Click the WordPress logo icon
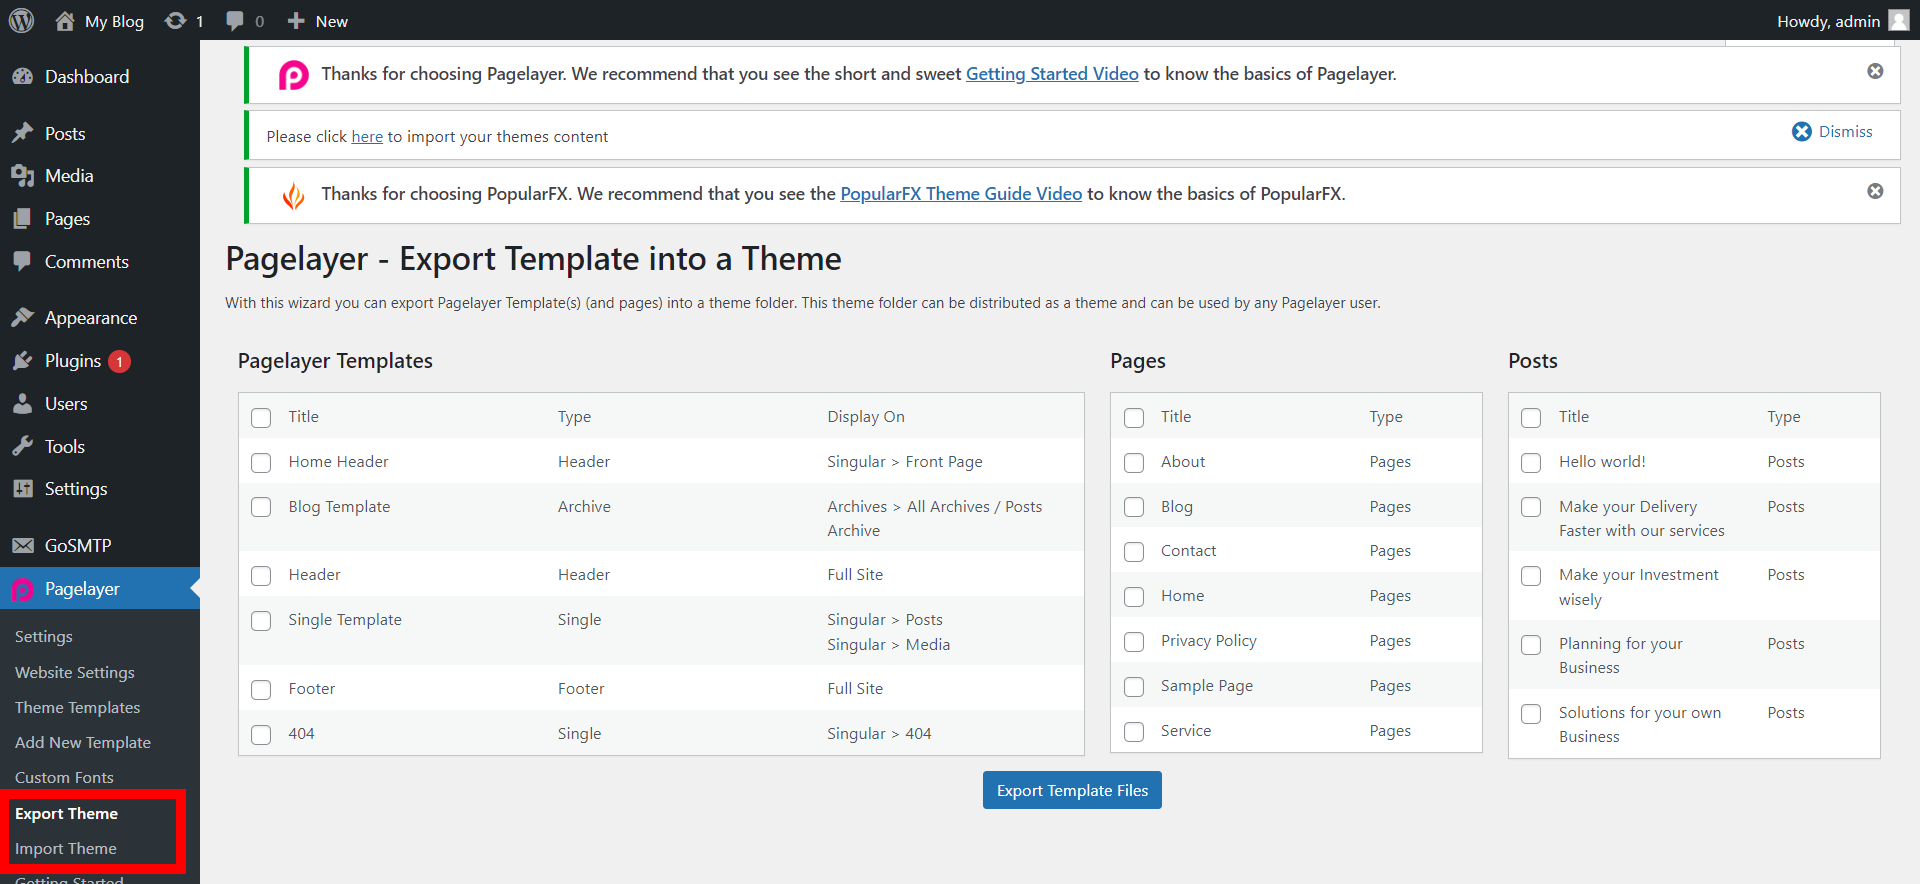 (x=21, y=20)
